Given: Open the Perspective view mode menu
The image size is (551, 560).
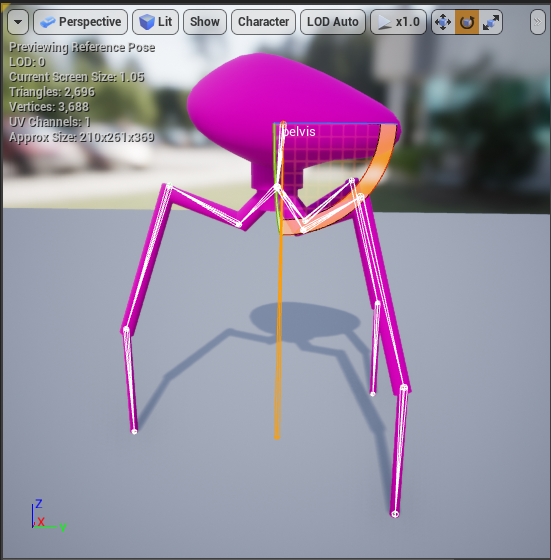Looking at the screenshot, I should click(x=80, y=22).
